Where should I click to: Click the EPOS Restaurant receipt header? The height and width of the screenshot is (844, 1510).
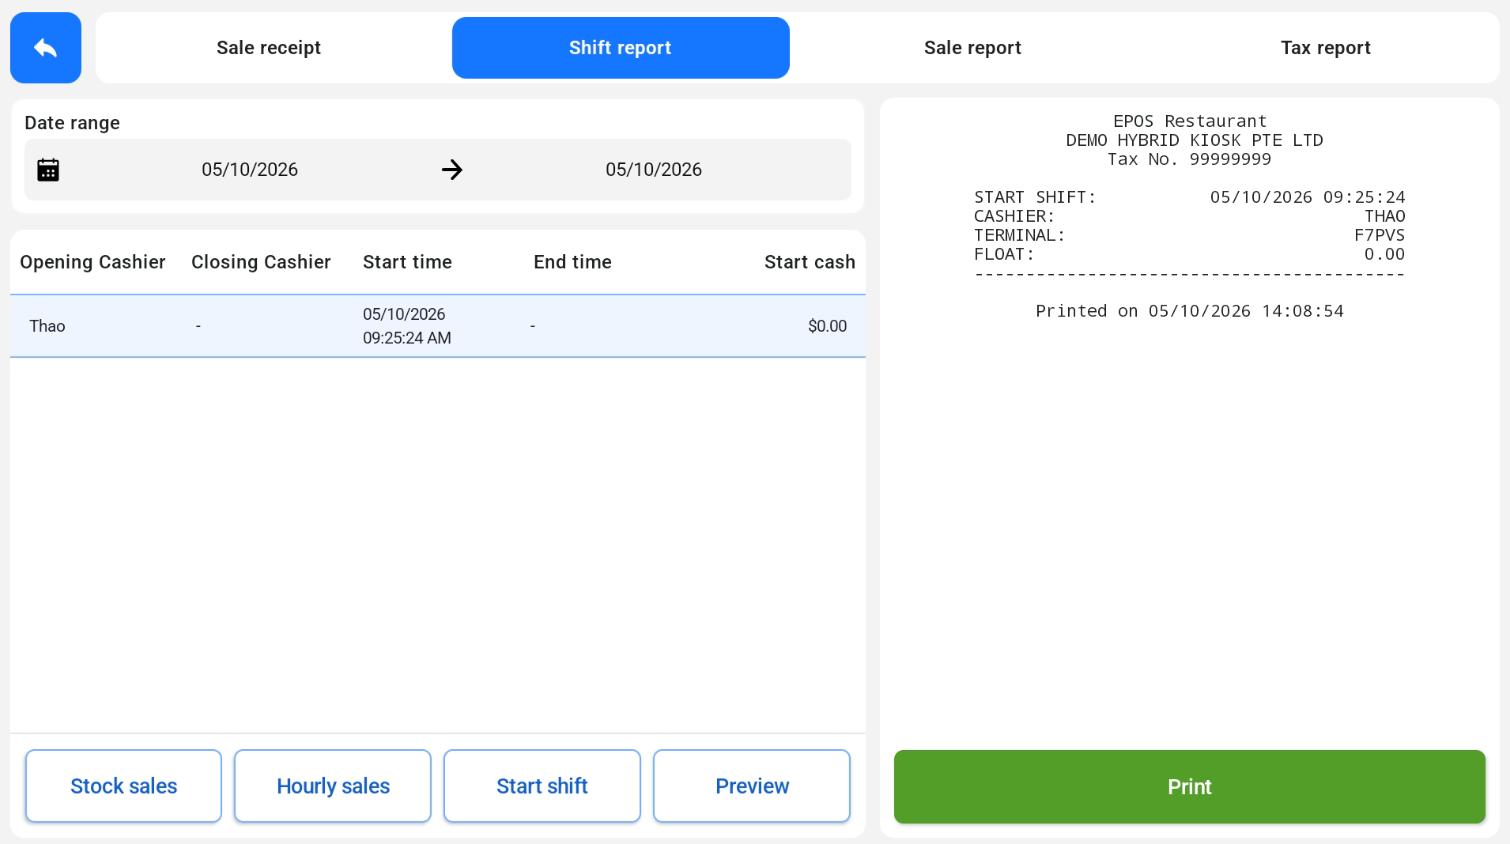pos(1190,121)
